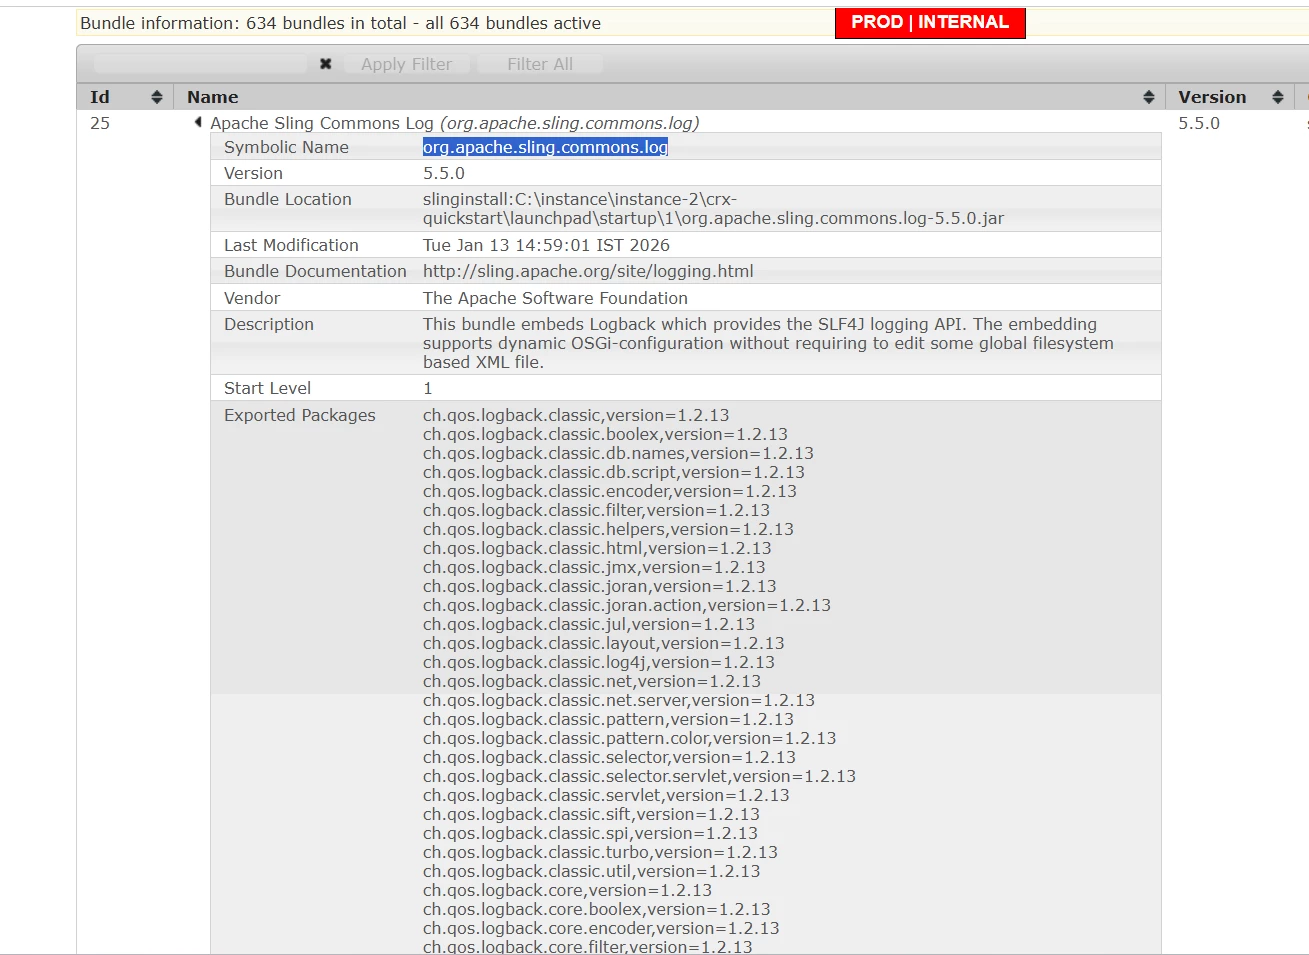Click ch.qos.logback.classic.pattern,version=1.2.13 entry
Image resolution: width=1309 pixels, height=955 pixels.
(x=608, y=719)
